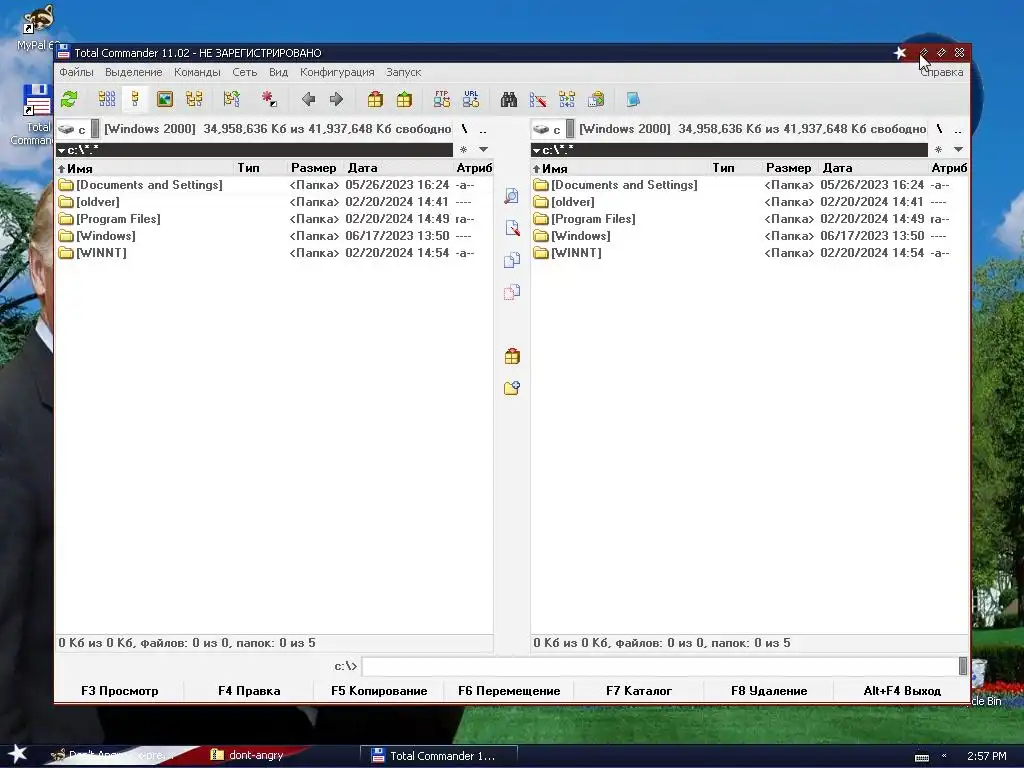Screen dimensions: 1024x768
Task: Click F8 Удаление button
Action: (x=769, y=691)
